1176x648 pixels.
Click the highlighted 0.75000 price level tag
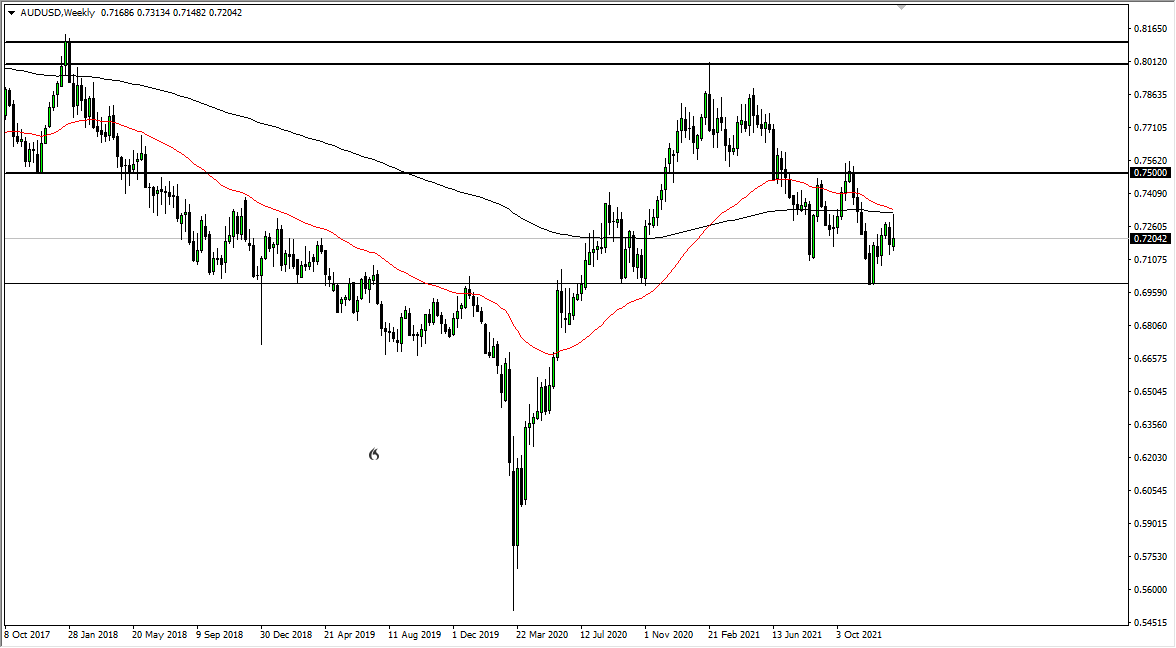coord(1150,172)
